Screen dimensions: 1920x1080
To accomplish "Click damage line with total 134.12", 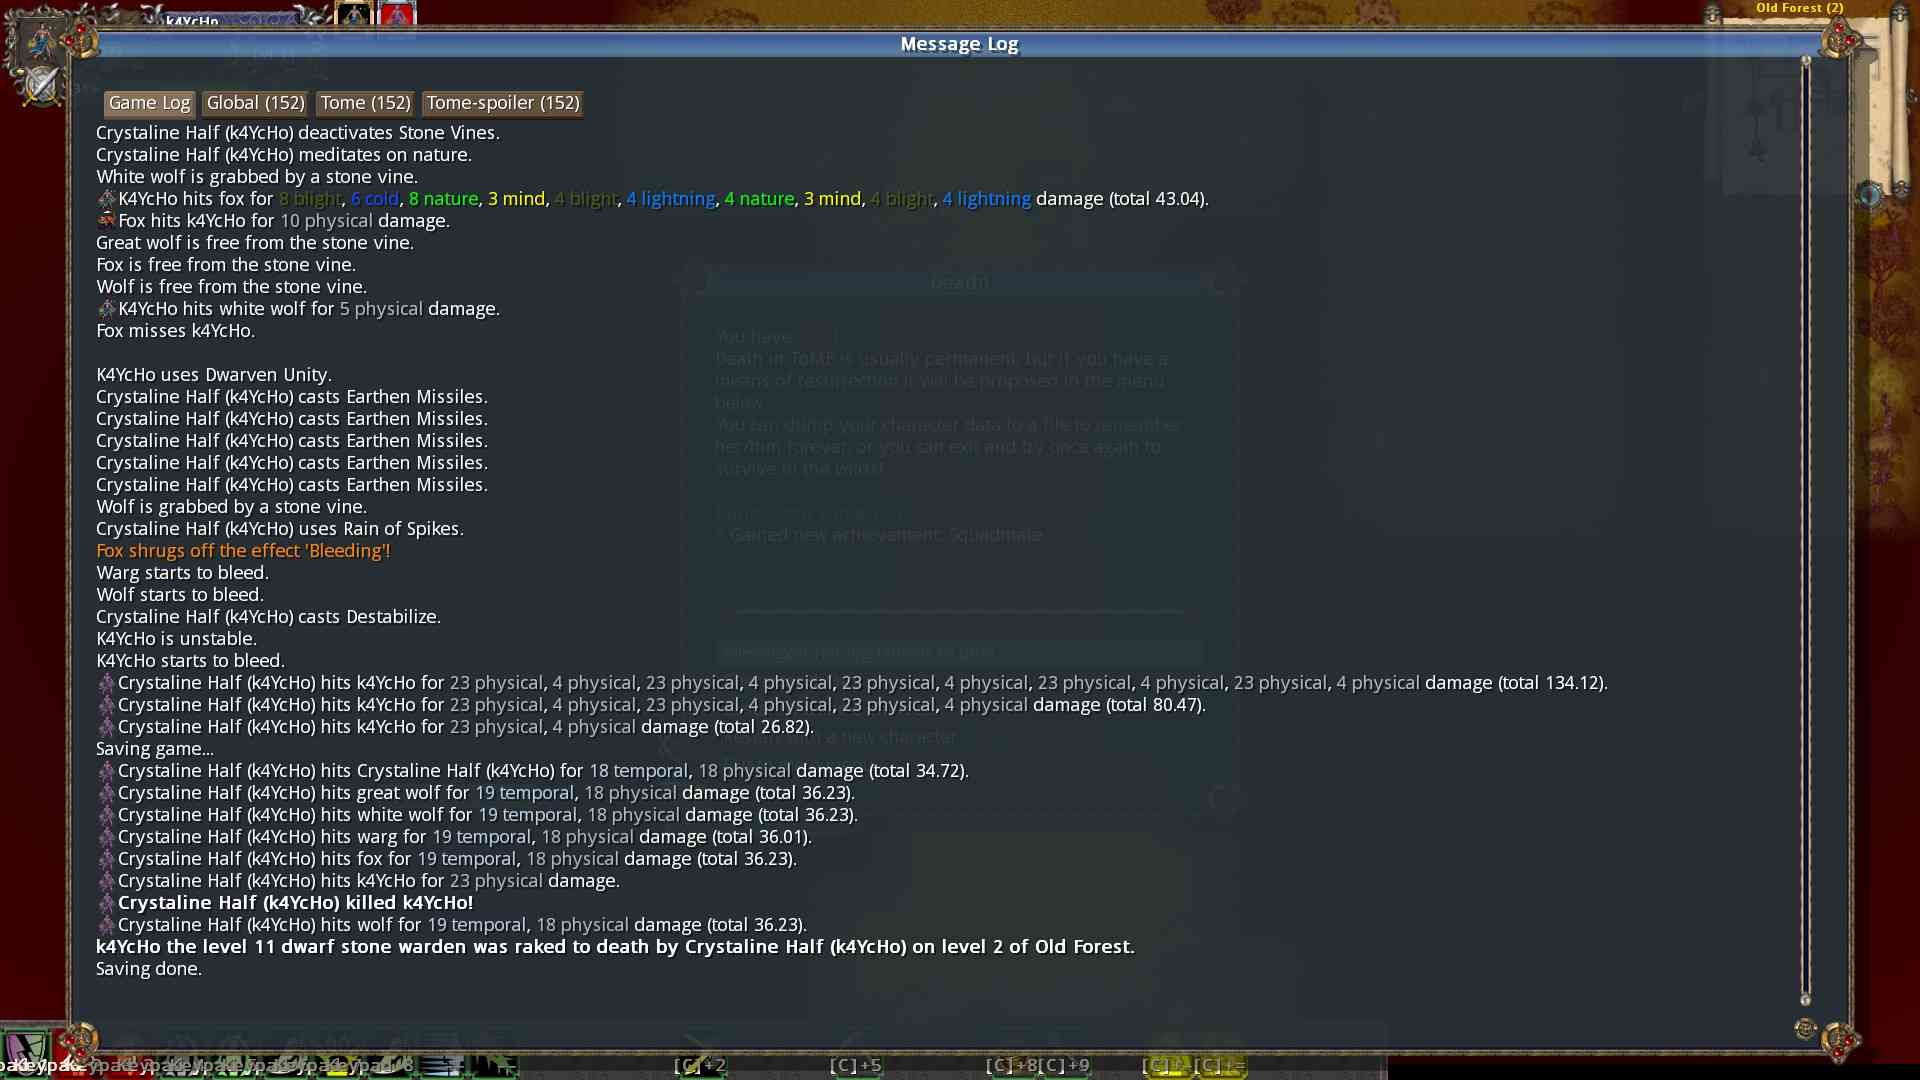I will click(853, 683).
